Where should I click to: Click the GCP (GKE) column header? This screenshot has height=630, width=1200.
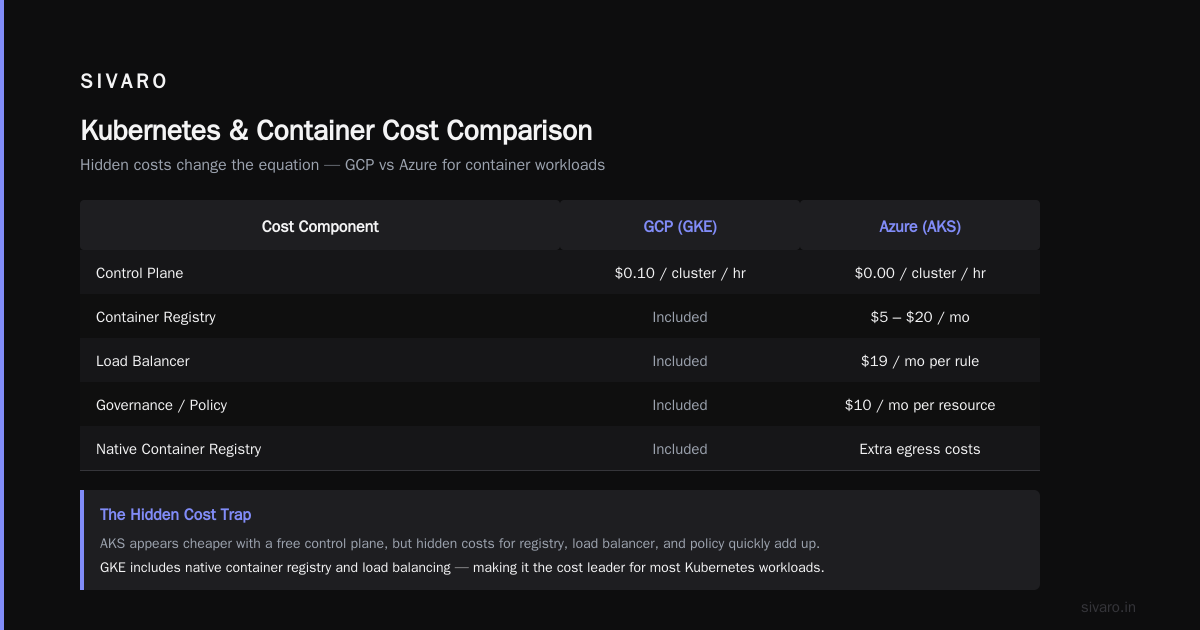coord(680,227)
